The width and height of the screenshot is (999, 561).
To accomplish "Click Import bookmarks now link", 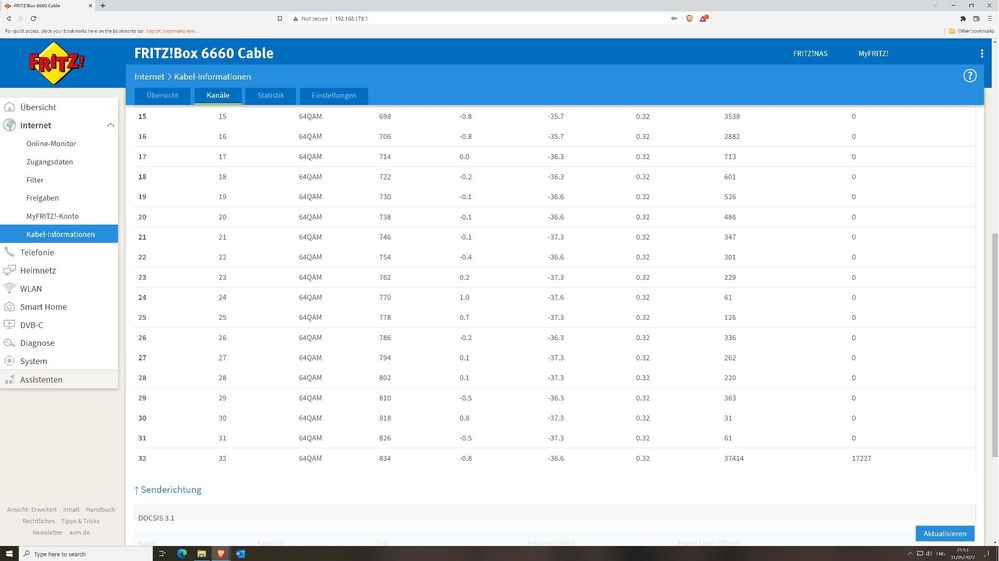I will (172, 31).
